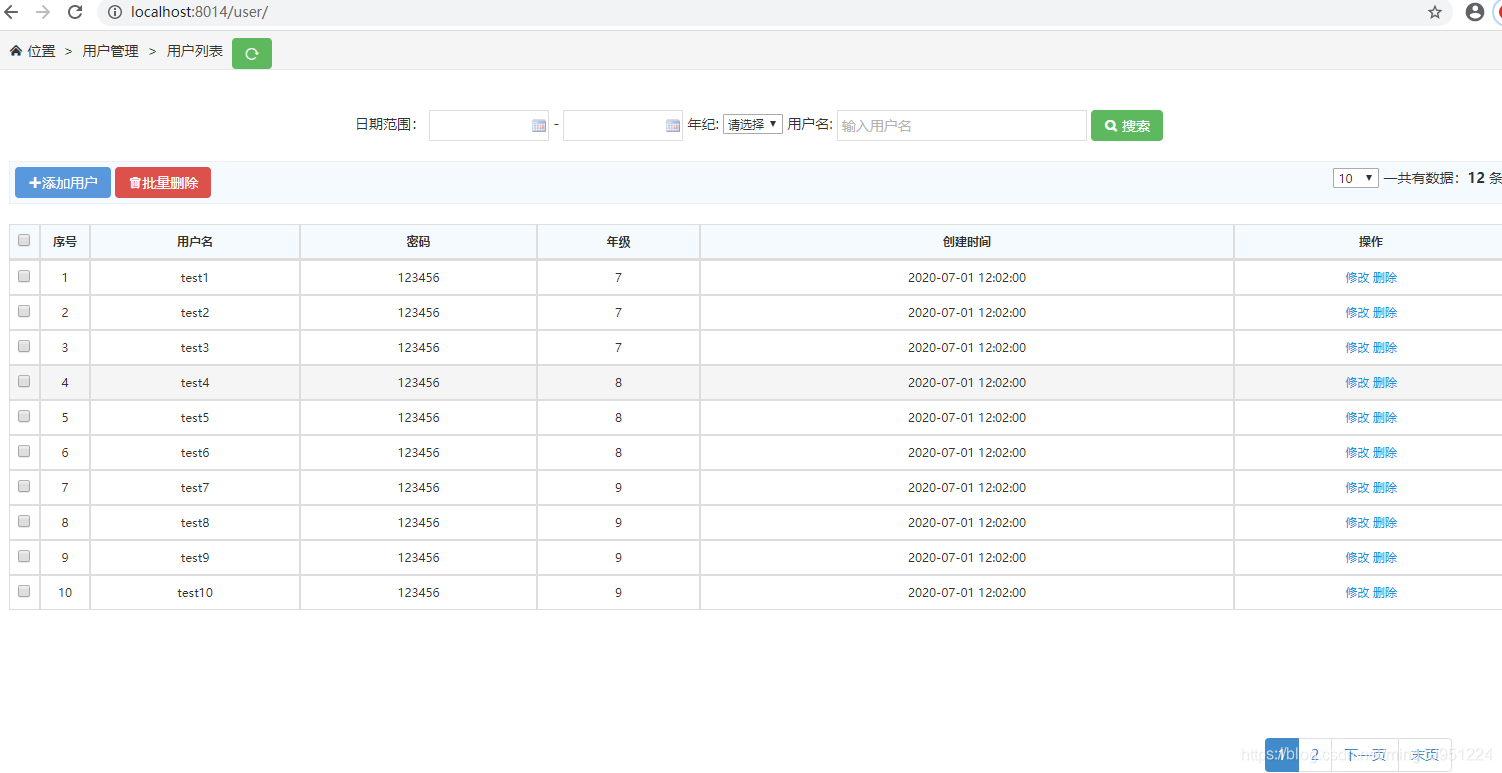This screenshot has height=773, width=1502.
Task: Focus the 输入用户名 search input field
Action: pos(961,126)
